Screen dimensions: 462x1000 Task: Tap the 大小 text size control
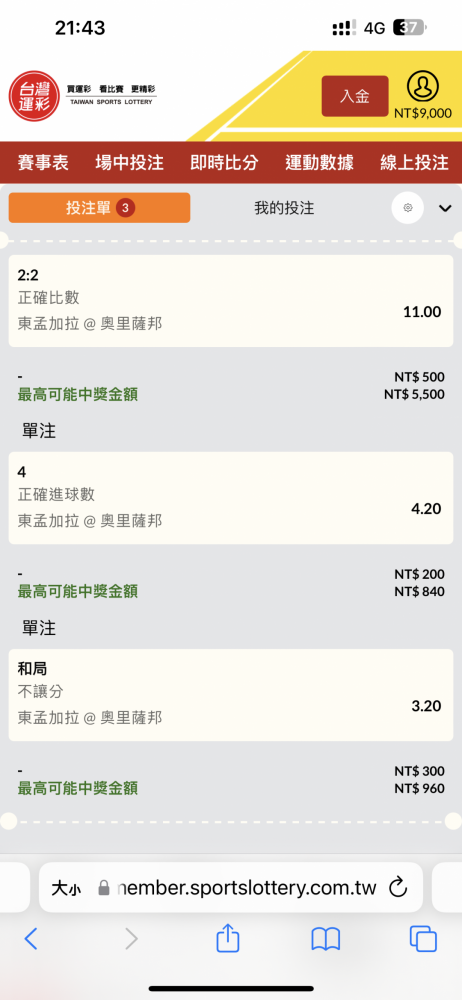pos(66,888)
